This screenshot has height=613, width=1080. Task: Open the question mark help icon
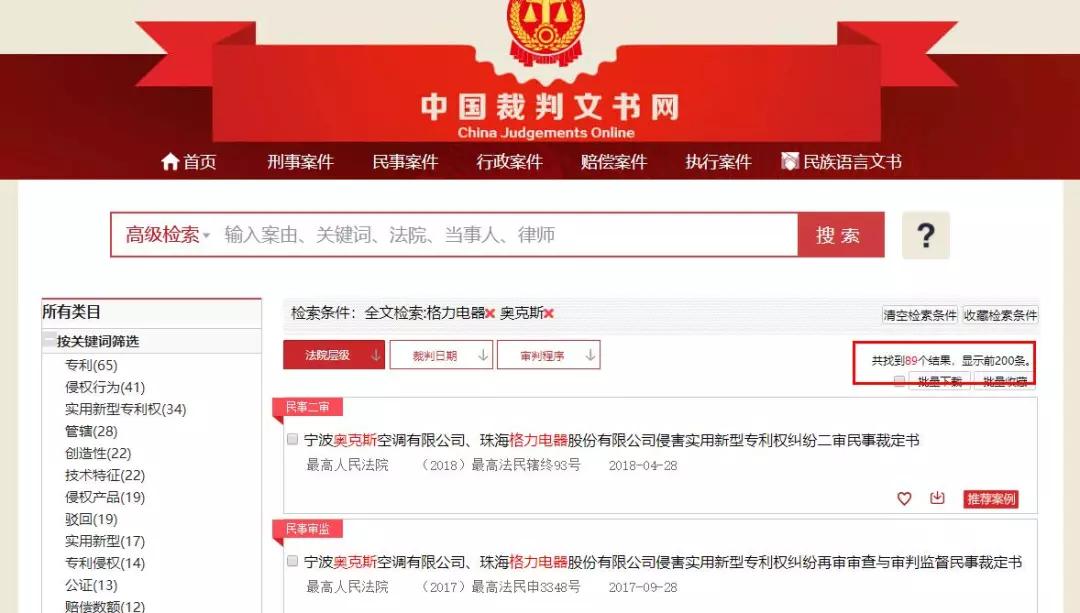[x=926, y=235]
